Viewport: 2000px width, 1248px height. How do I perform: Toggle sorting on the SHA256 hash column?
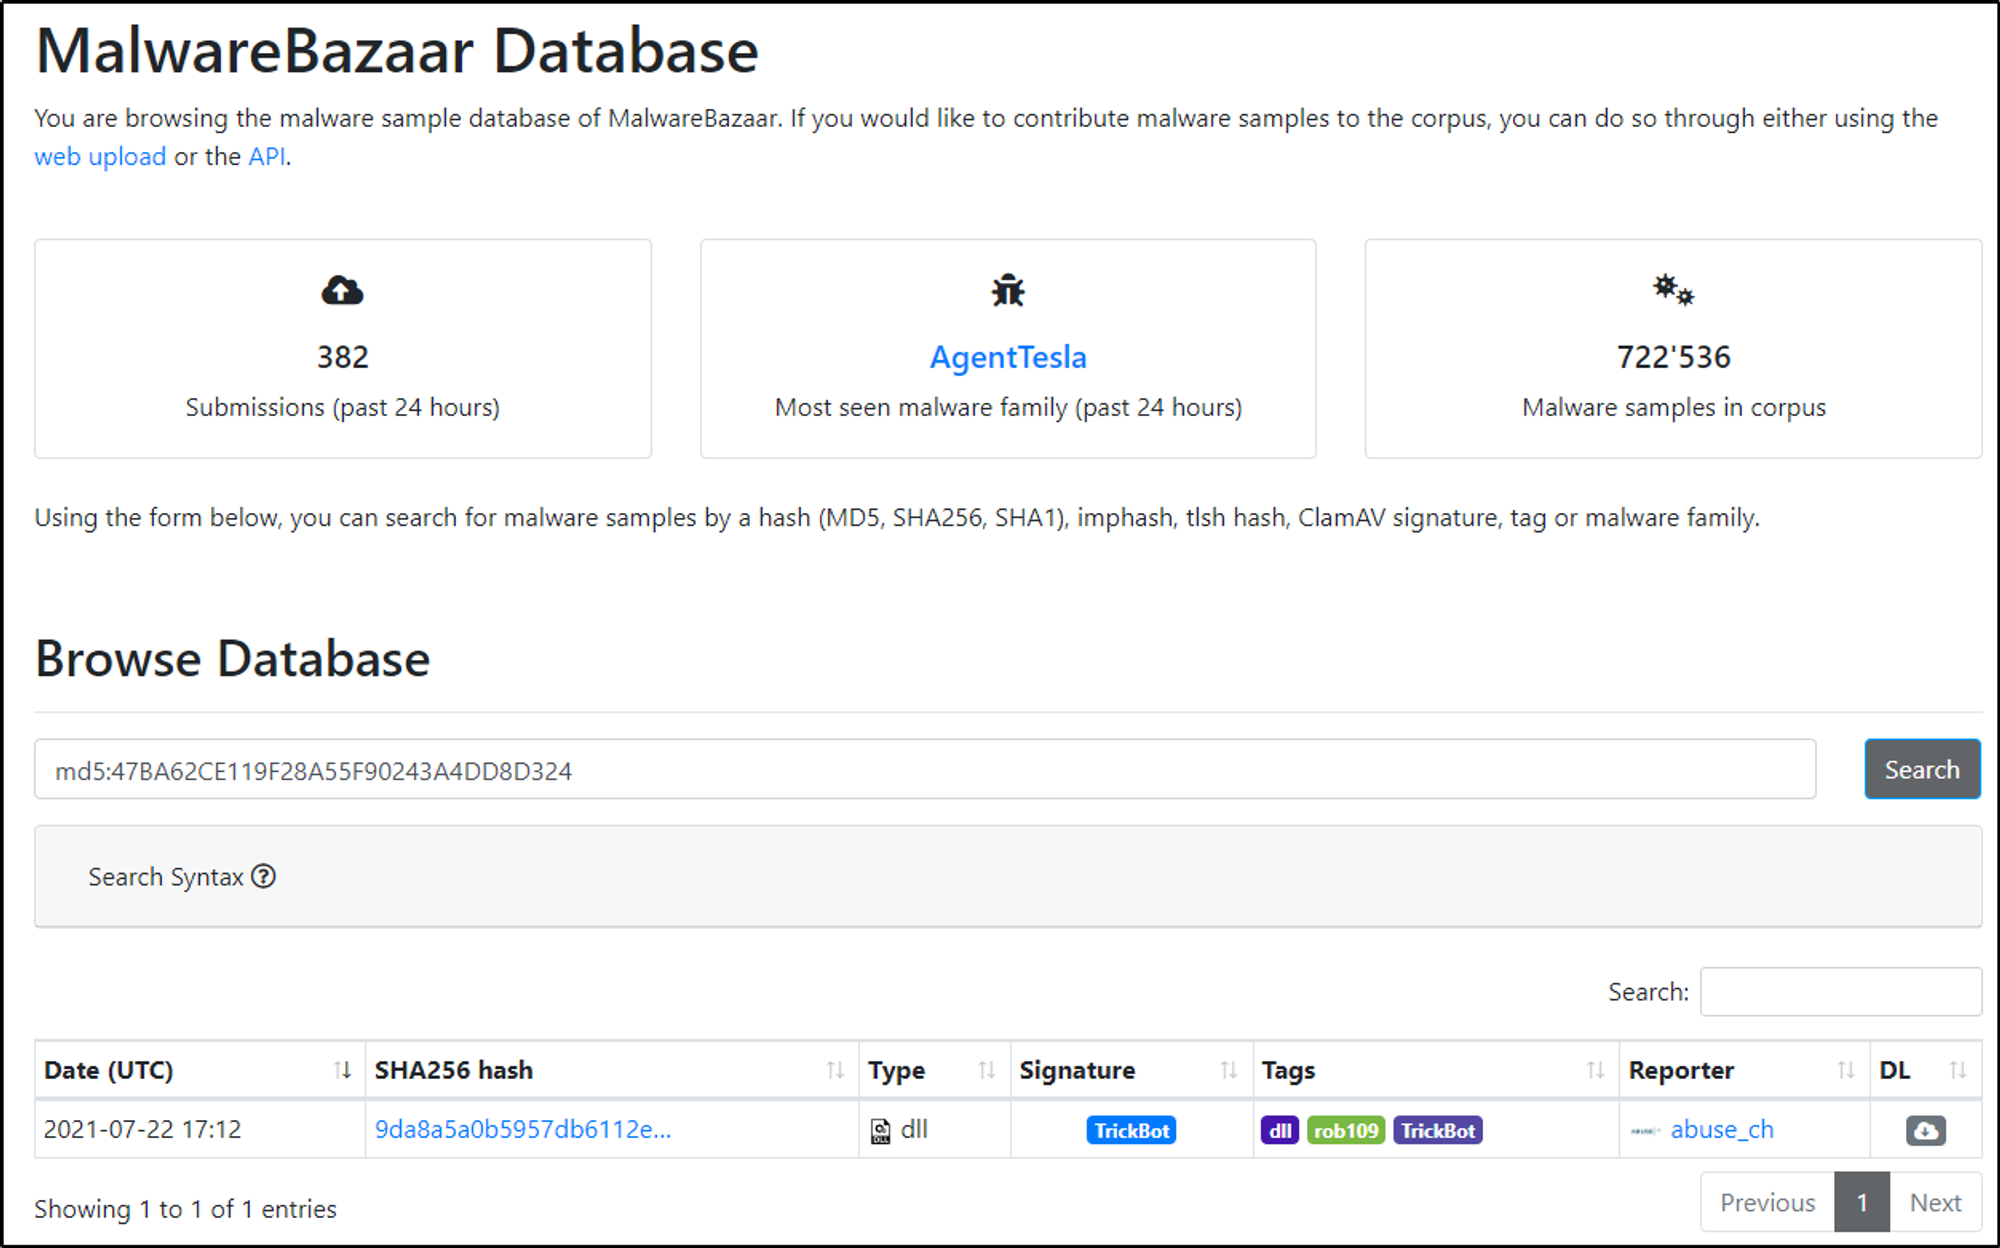click(835, 1069)
